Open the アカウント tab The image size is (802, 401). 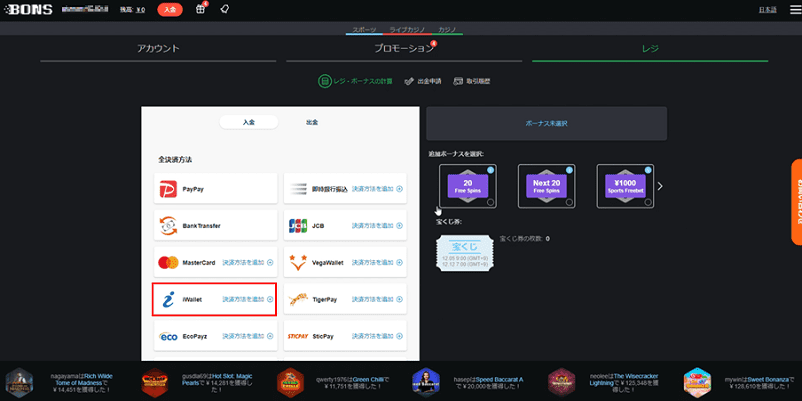158,49
